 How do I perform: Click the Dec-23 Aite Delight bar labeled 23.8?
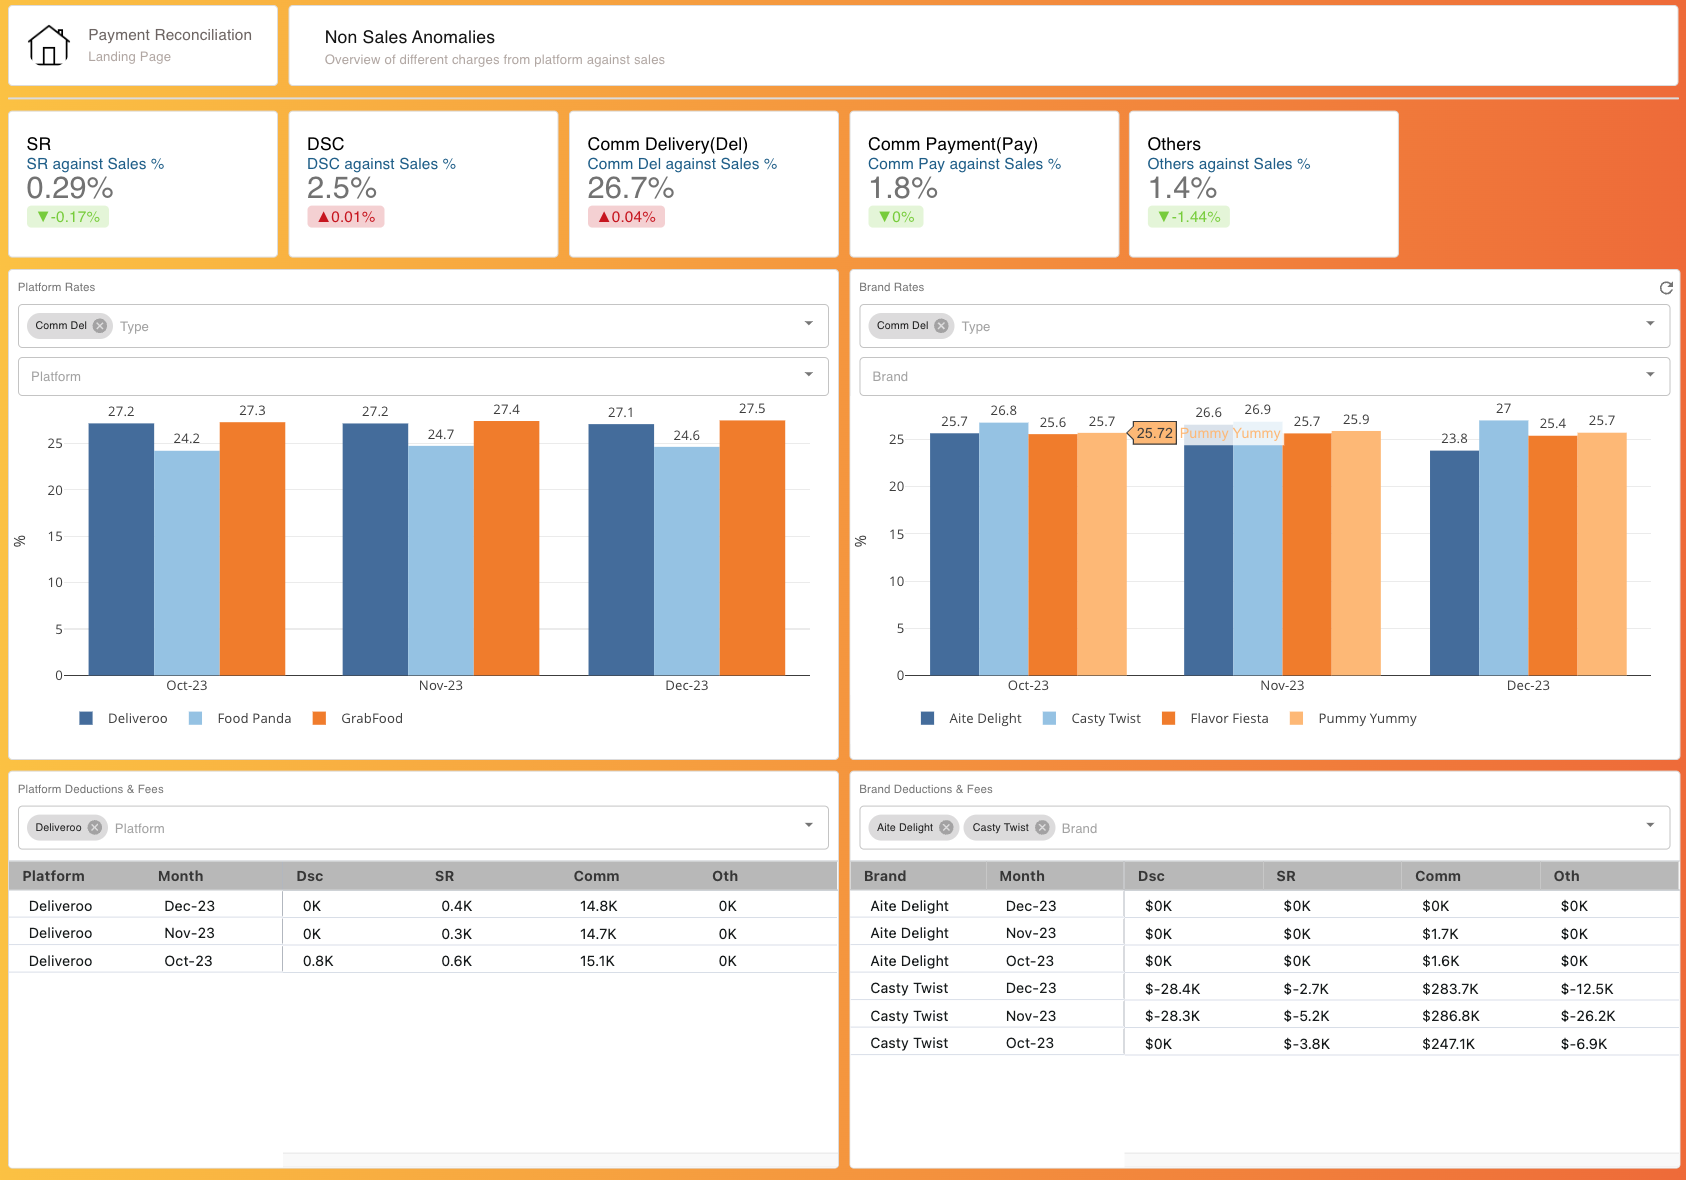coord(1454,563)
